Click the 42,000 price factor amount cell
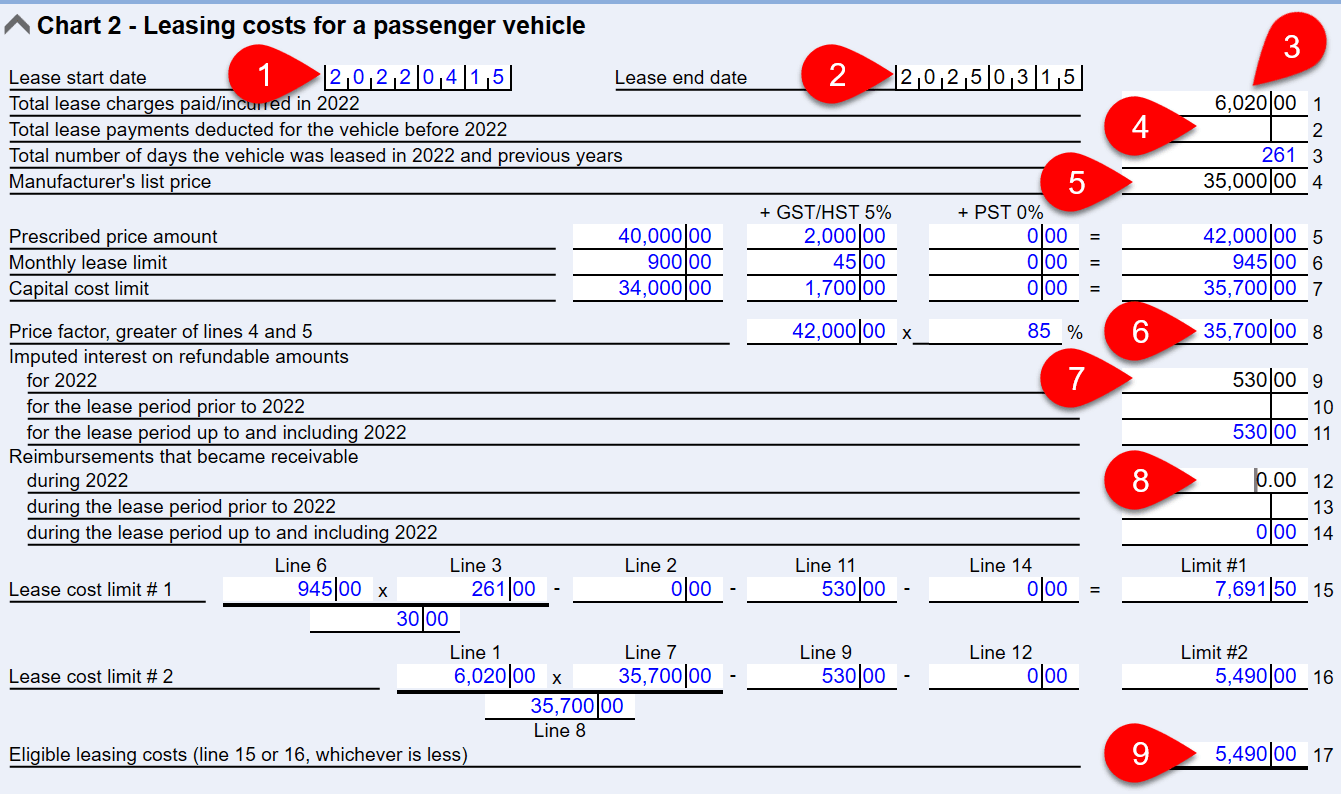The image size is (1341, 794). (x=821, y=331)
